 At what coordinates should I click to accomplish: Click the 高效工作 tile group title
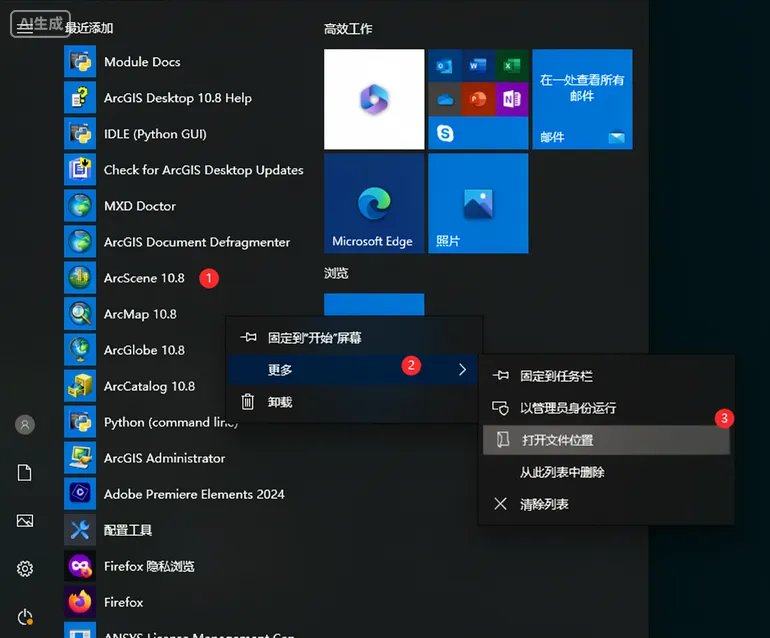pos(348,29)
